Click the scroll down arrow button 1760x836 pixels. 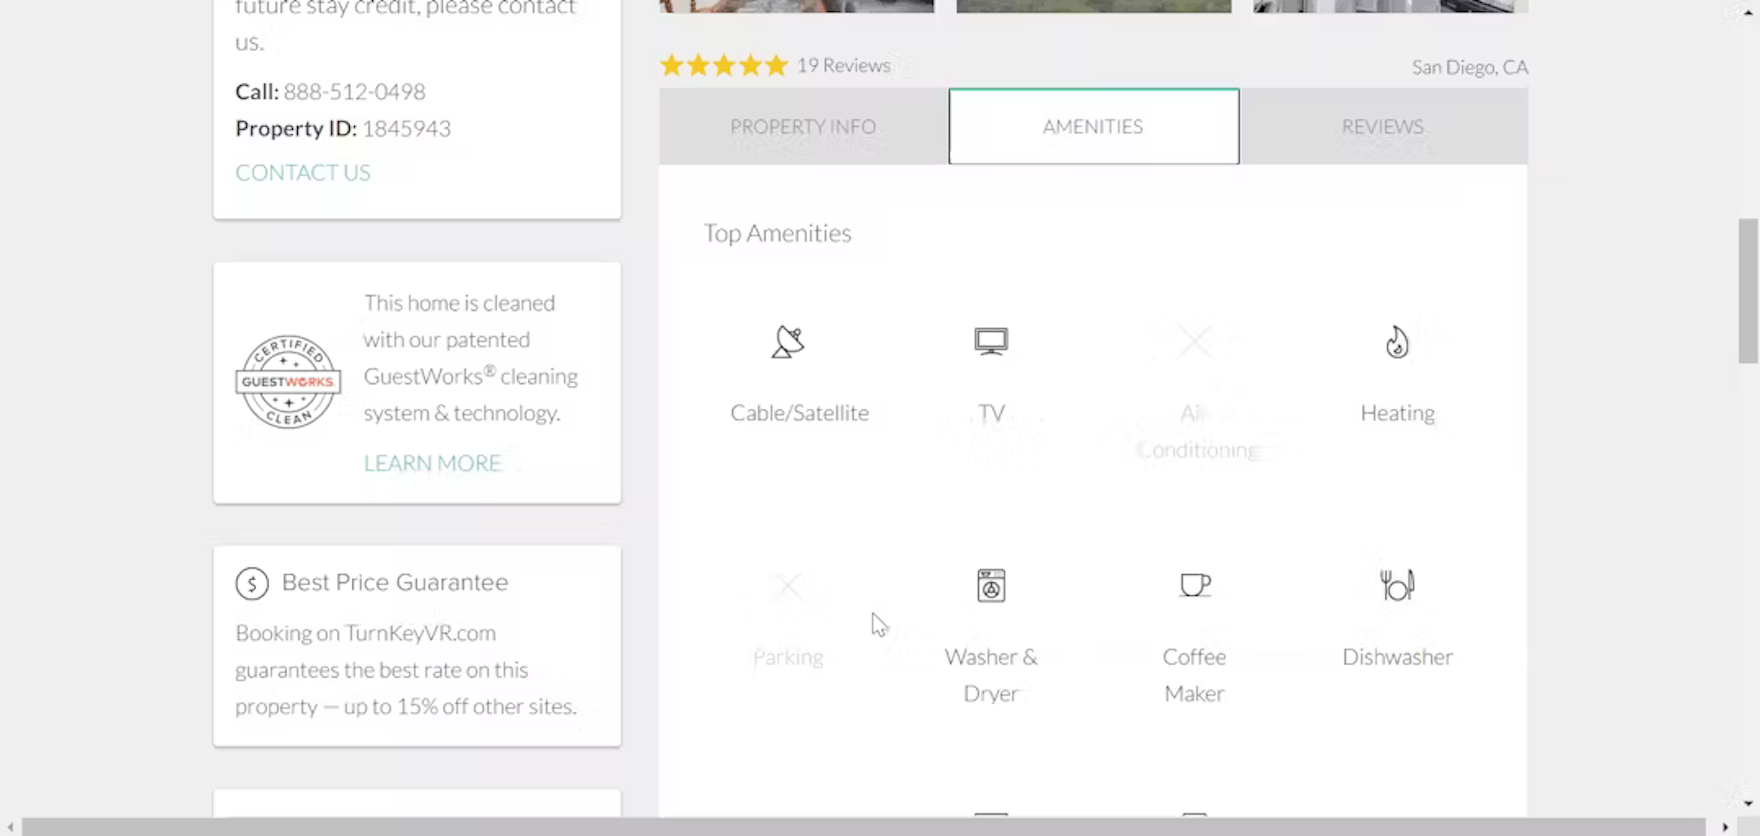[x=1748, y=803]
